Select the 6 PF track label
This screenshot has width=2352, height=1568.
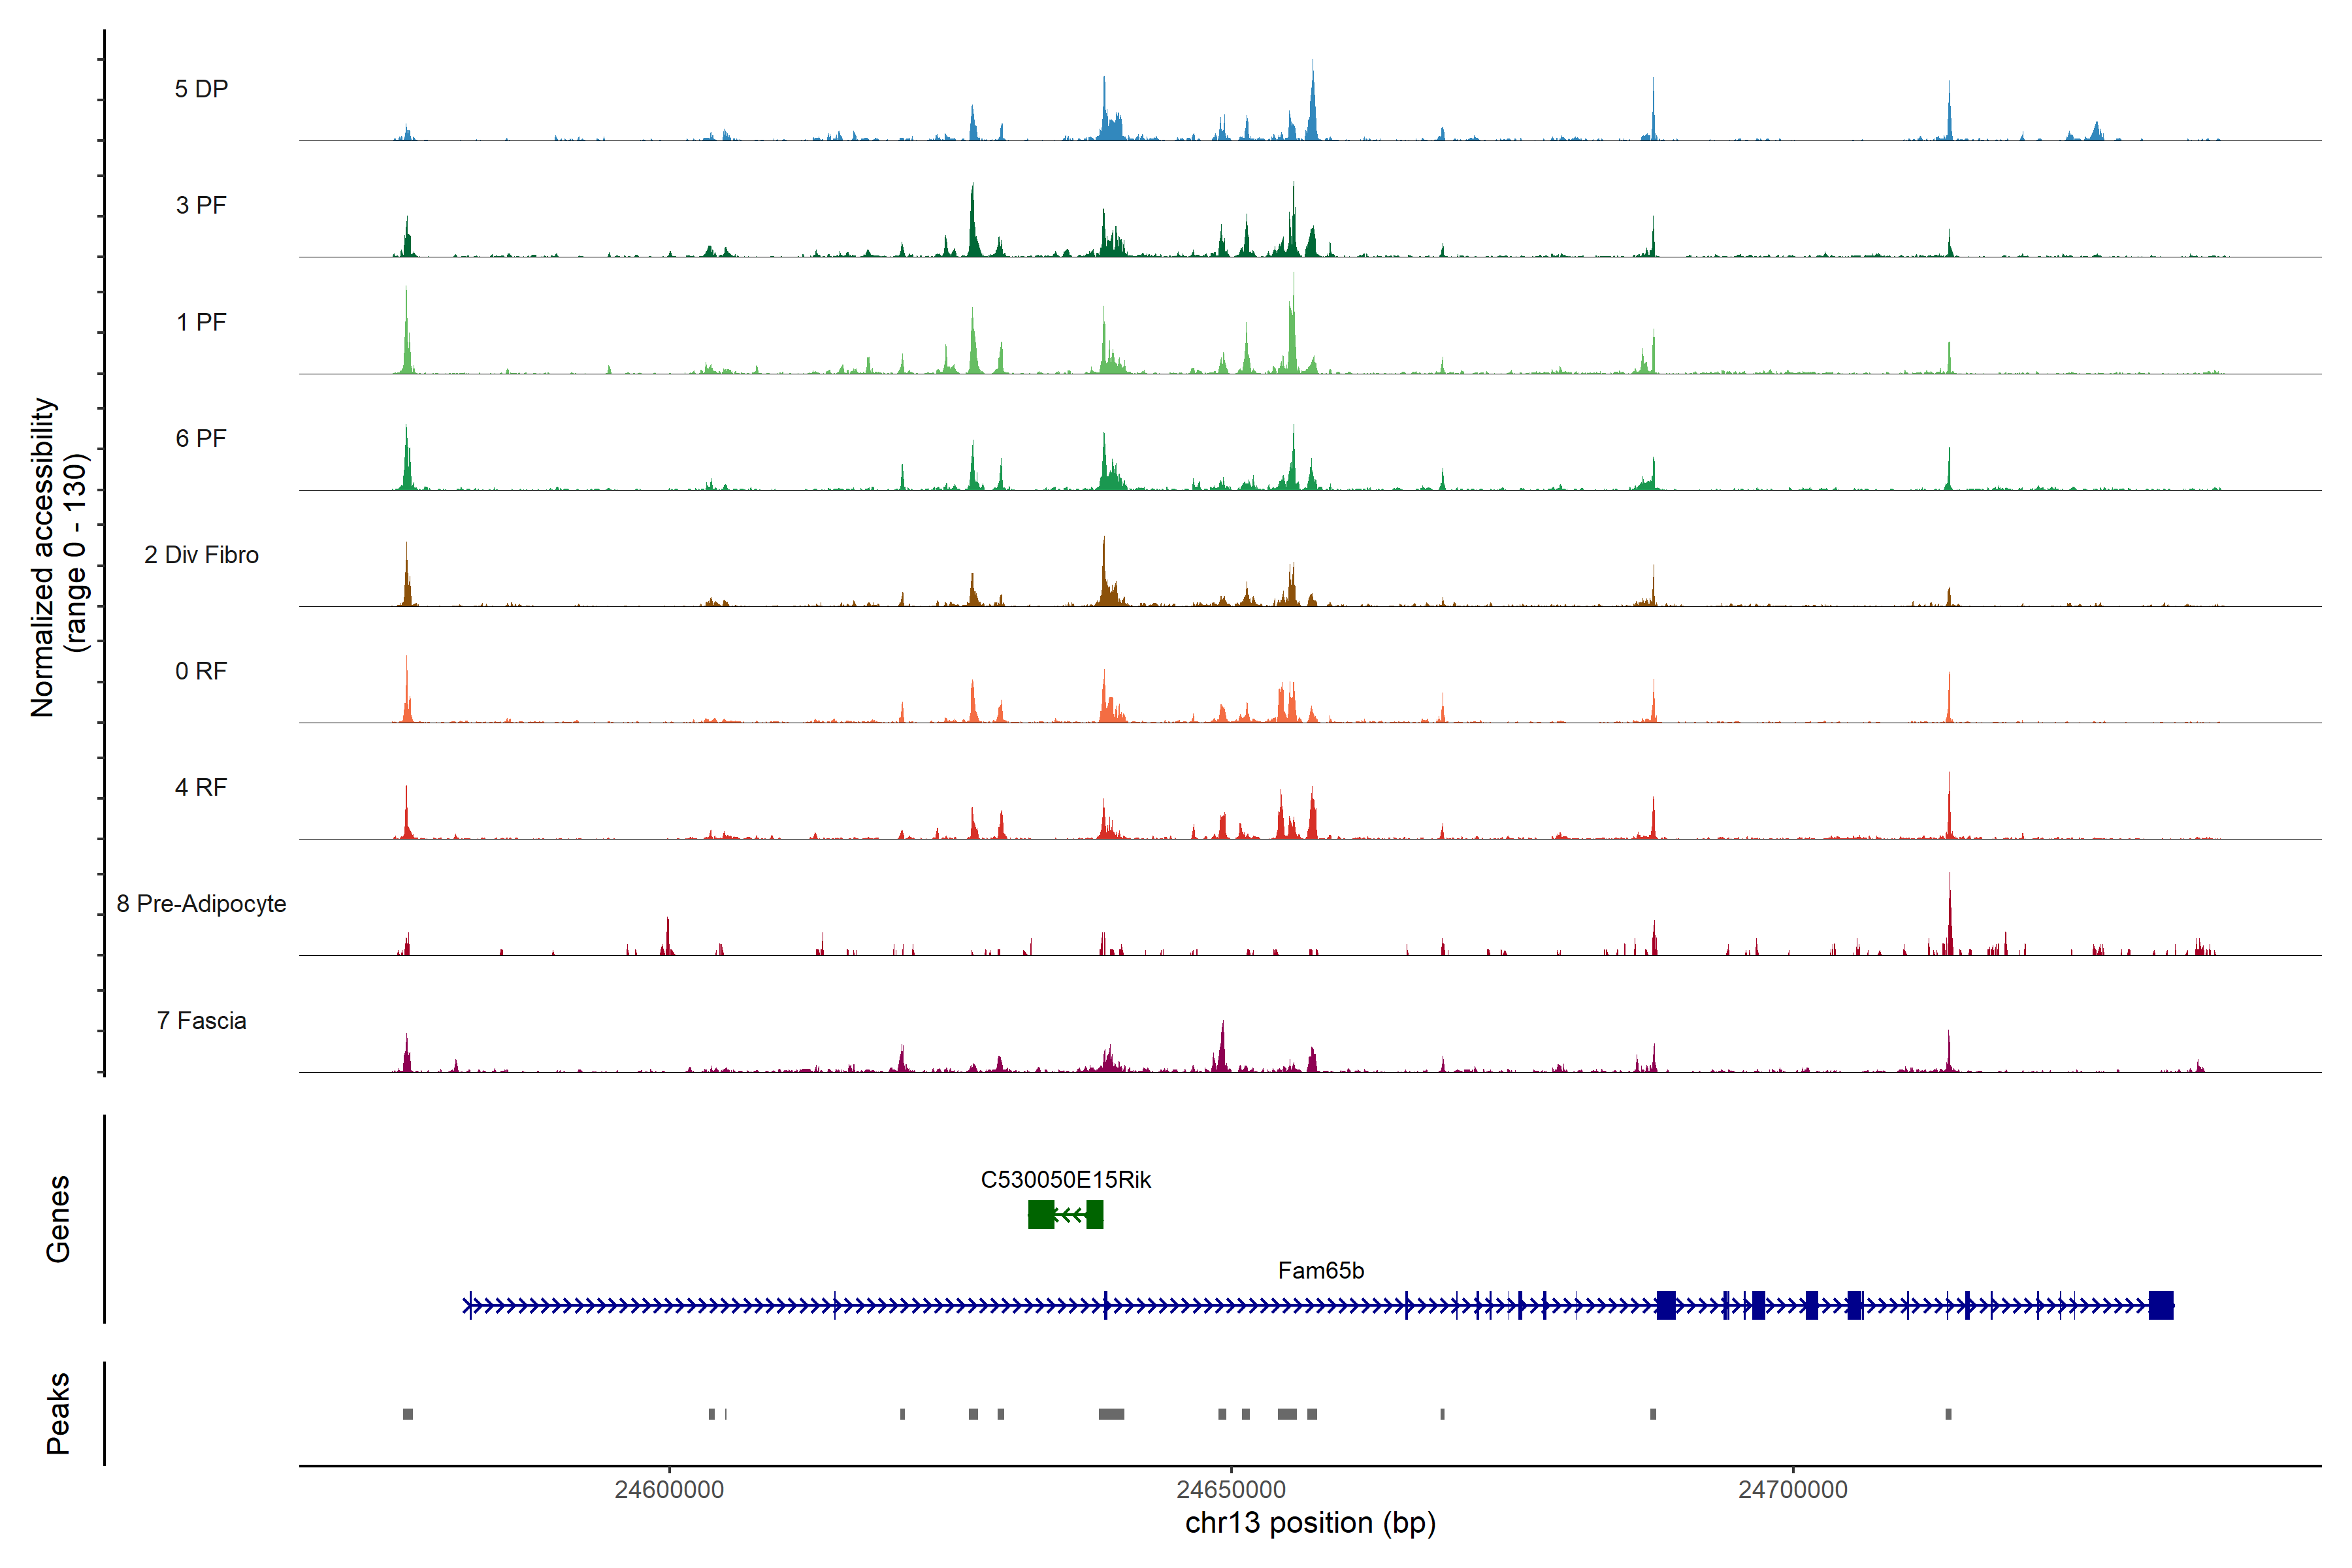[x=201, y=438]
